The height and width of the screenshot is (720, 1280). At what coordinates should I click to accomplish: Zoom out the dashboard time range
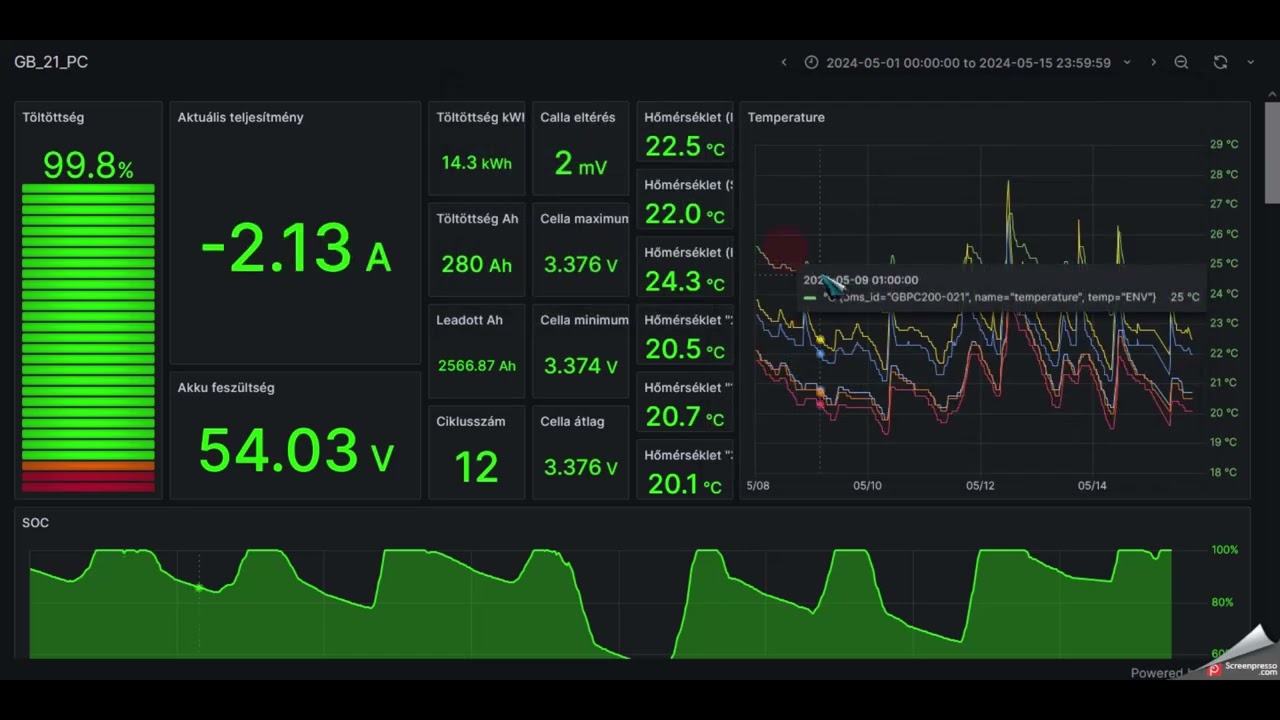[x=1181, y=62]
